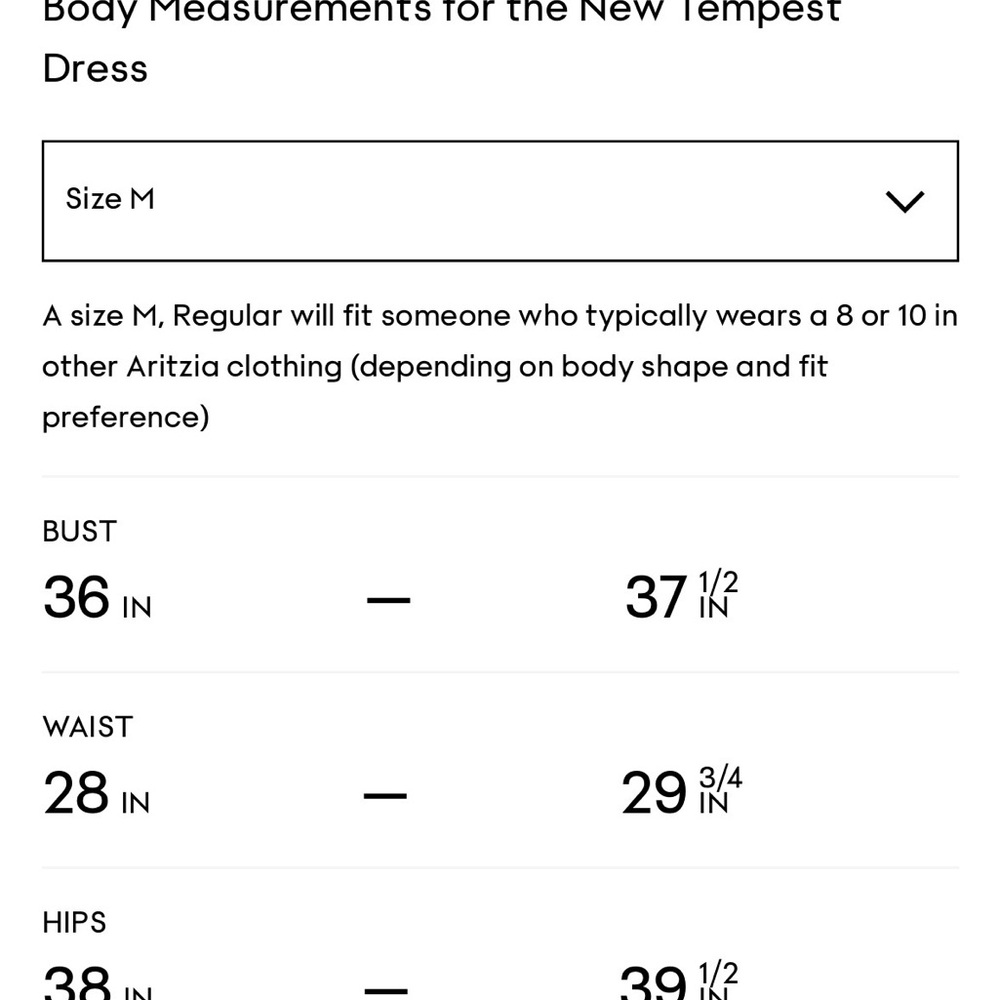Viewport: 1000px width, 1000px height.
Task: Click the dash between waist values
Action: 385,795
